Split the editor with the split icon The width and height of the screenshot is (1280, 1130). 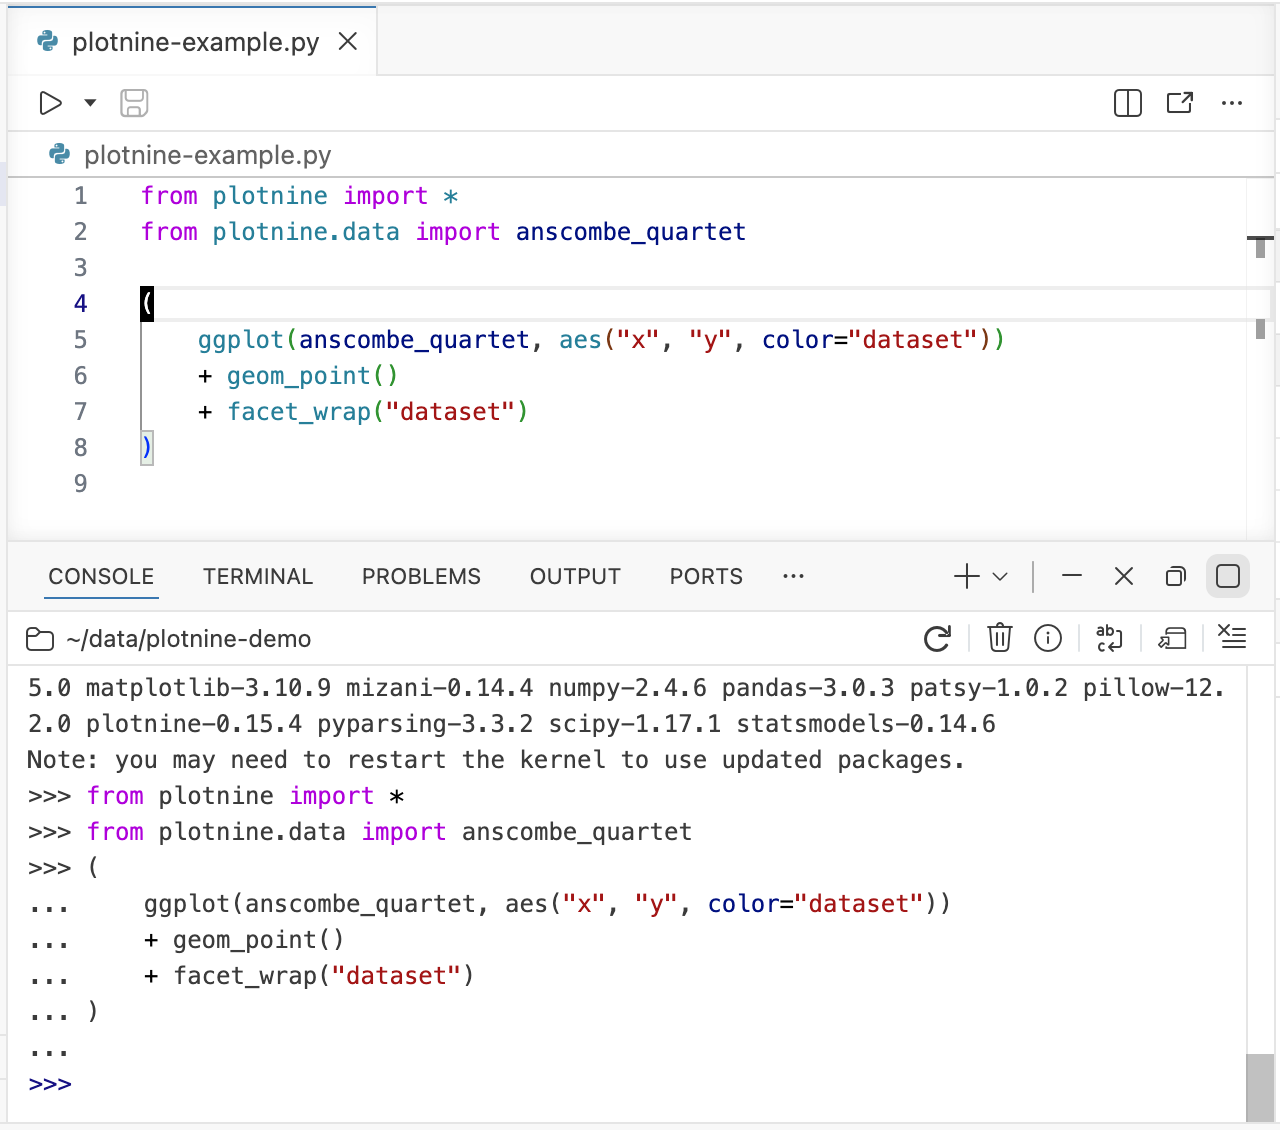[1128, 103]
